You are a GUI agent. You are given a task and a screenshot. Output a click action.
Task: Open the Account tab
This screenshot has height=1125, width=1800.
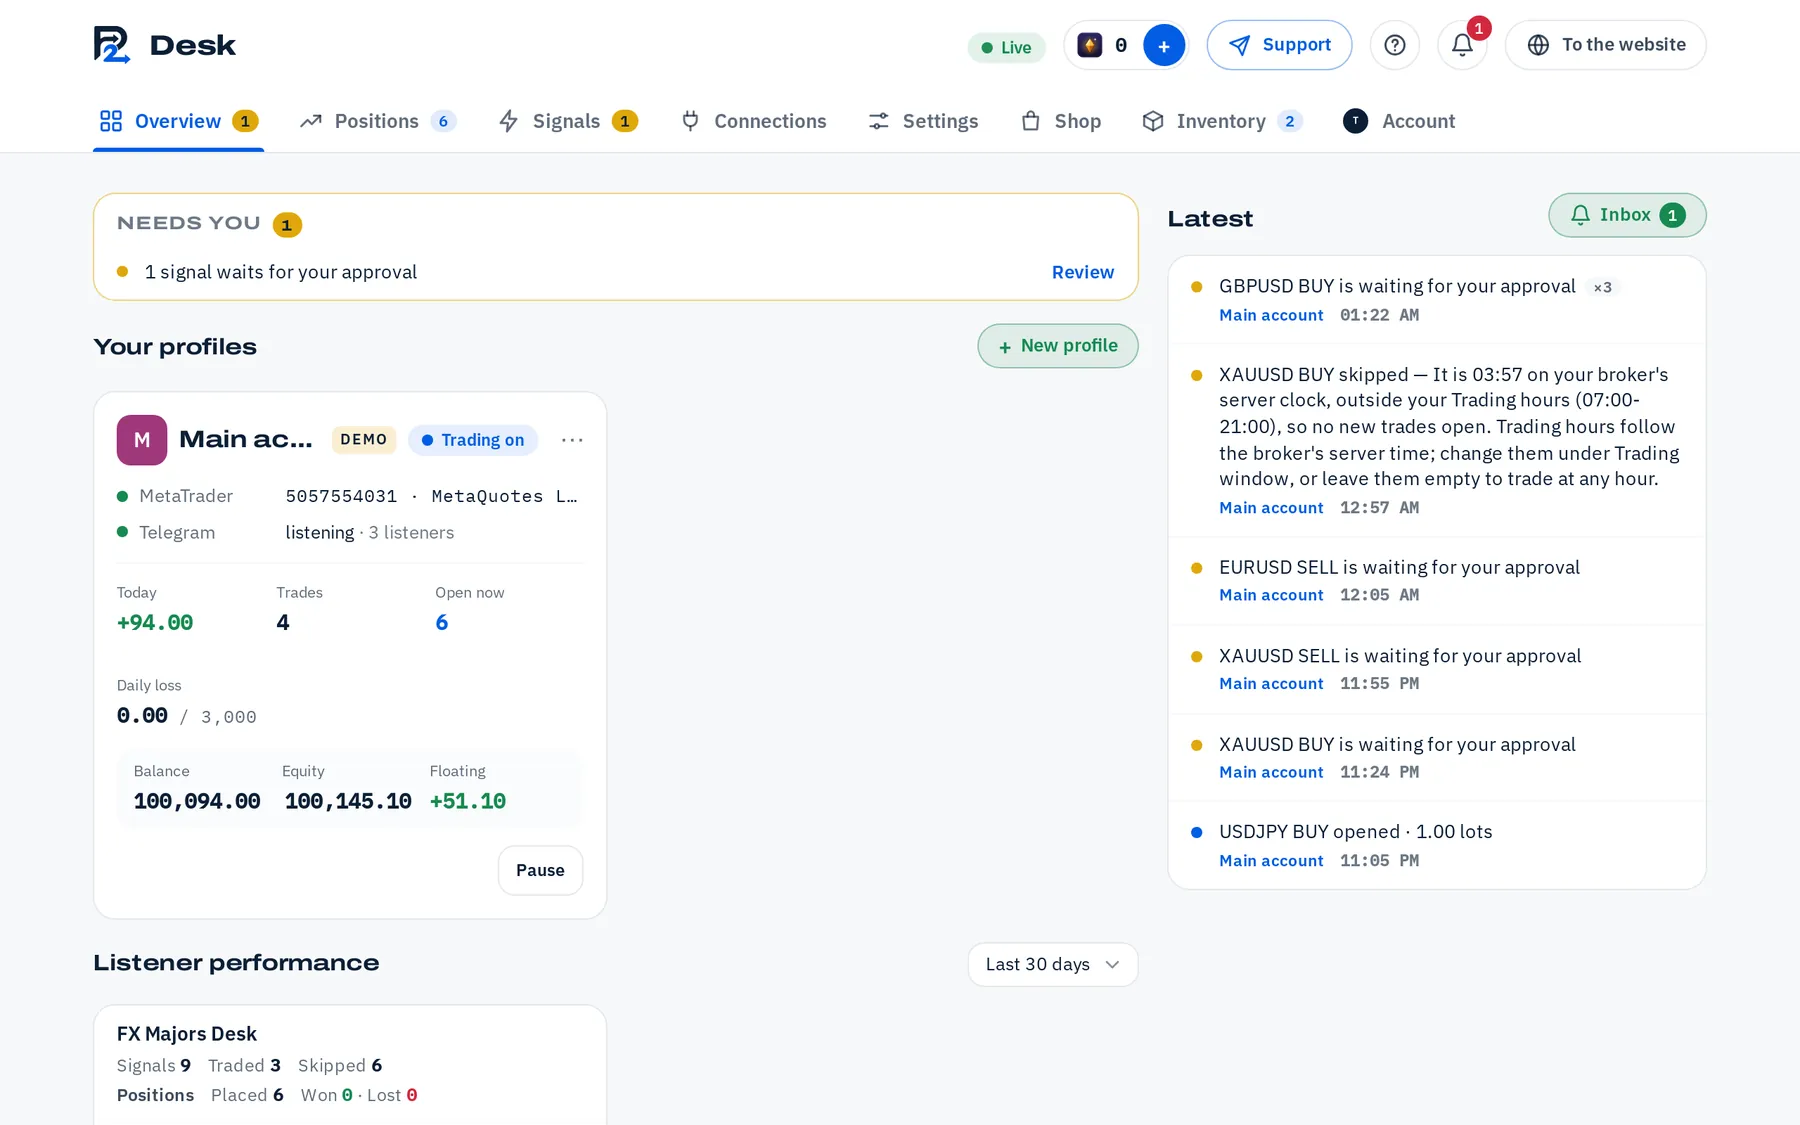(x=1399, y=121)
